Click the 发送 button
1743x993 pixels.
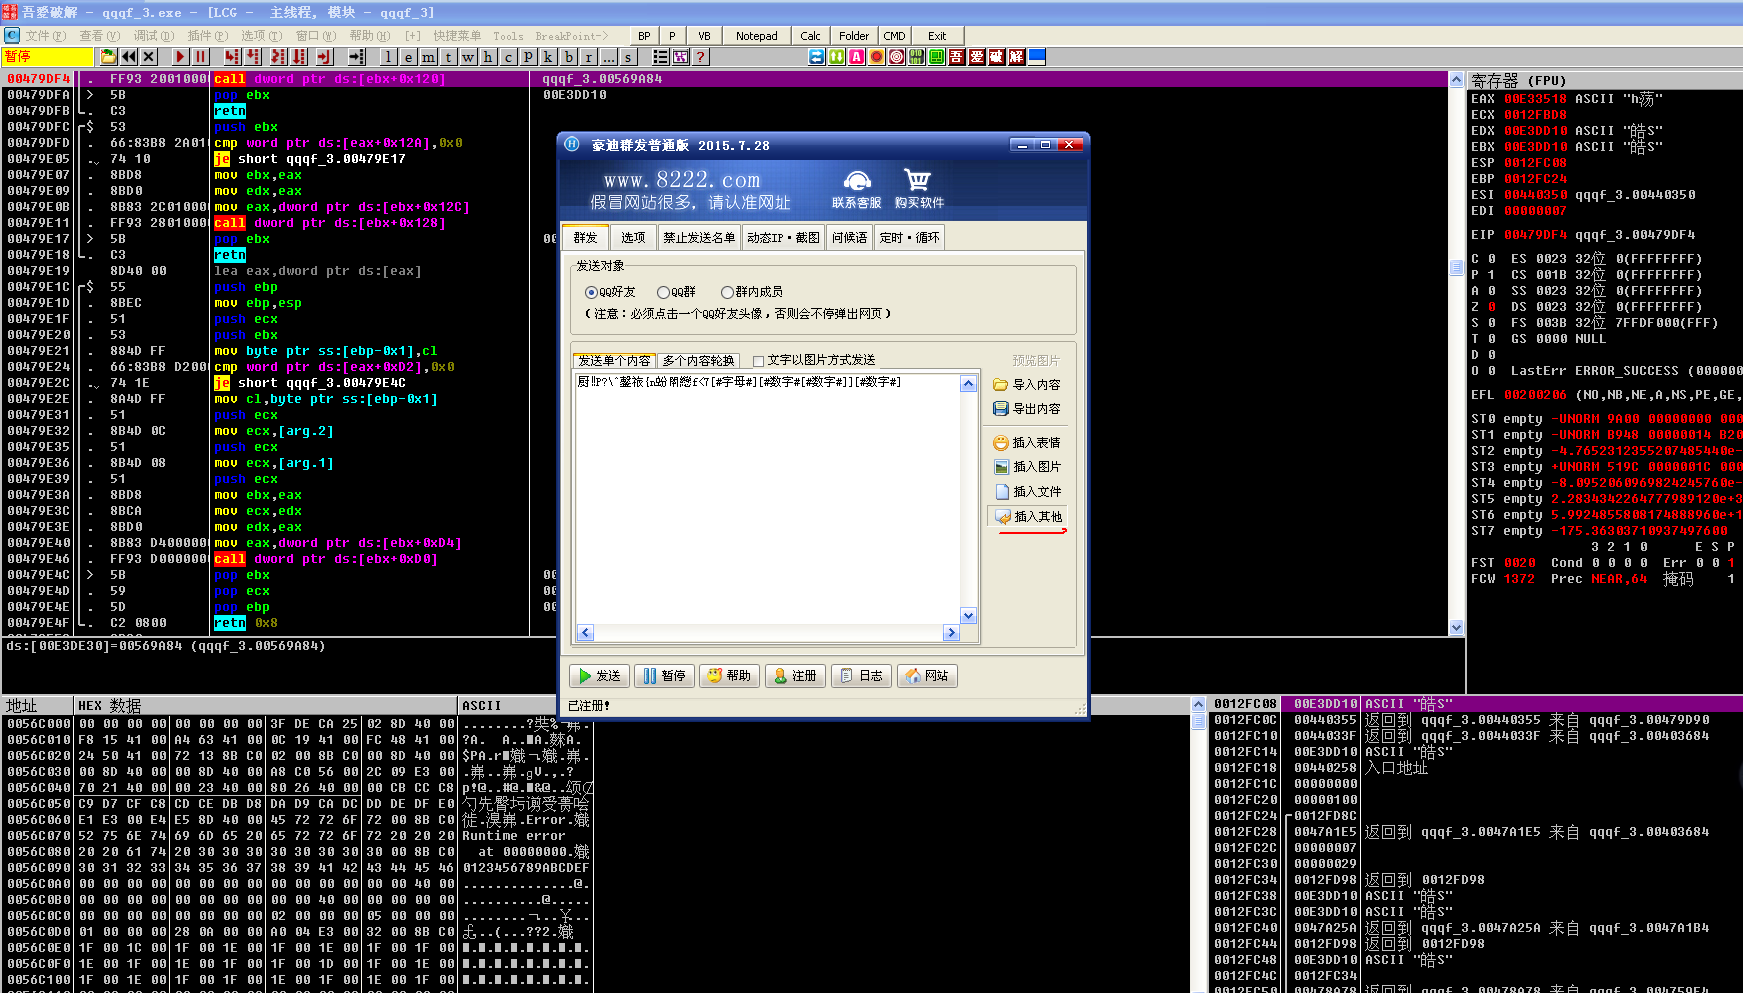(598, 676)
